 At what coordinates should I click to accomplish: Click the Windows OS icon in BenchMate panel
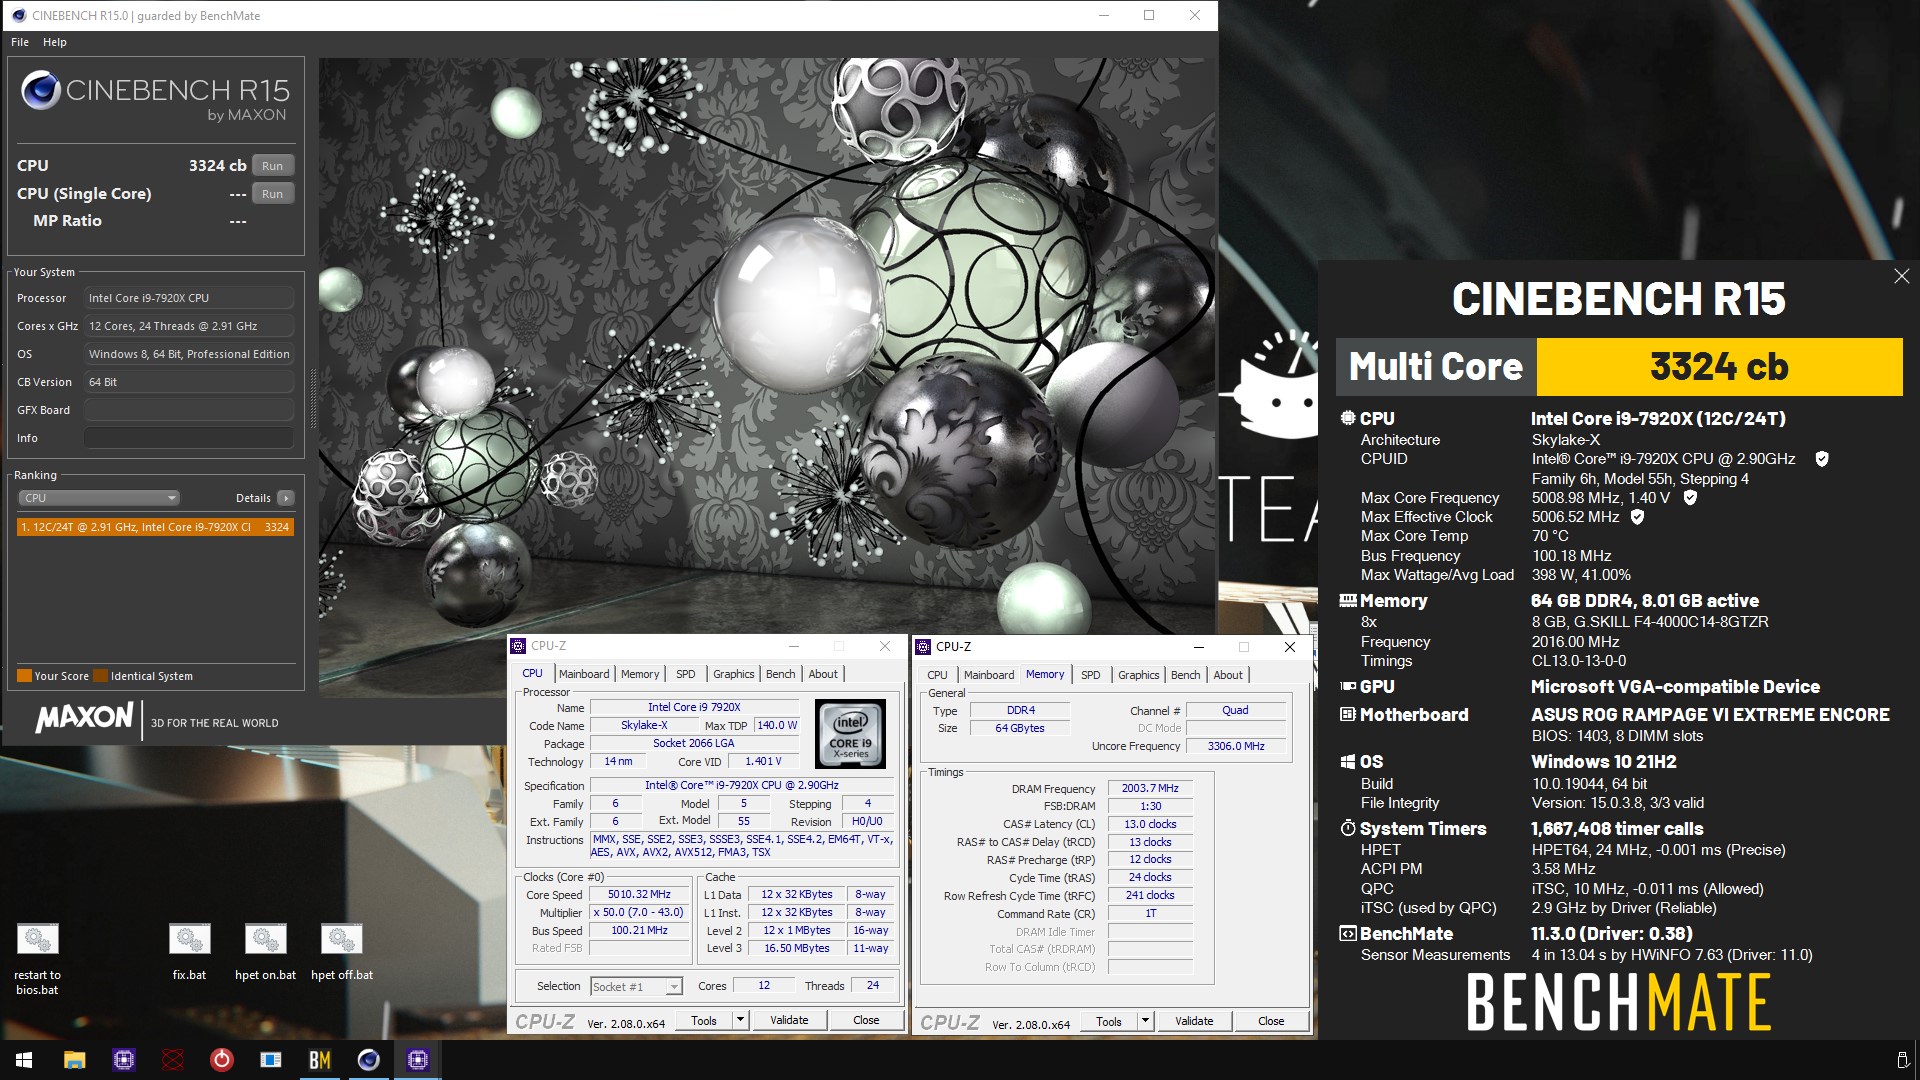[1348, 762]
